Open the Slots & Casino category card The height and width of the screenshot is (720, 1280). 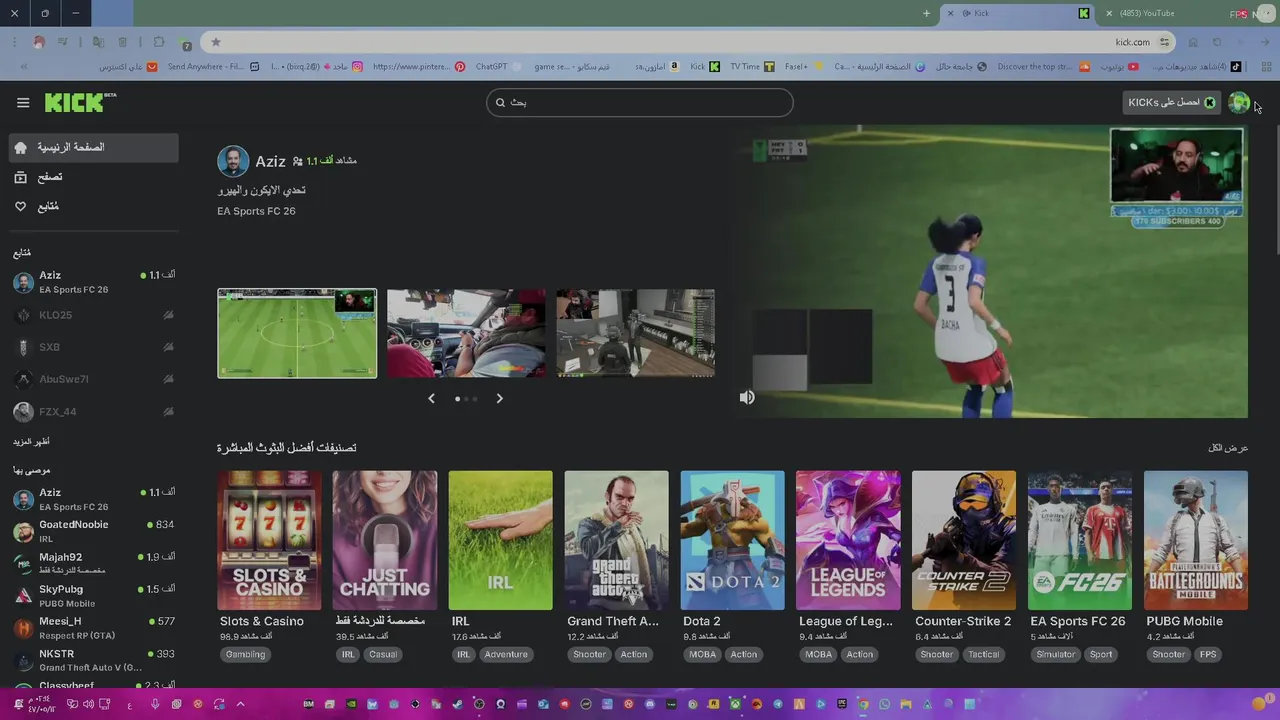tap(269, 540)
